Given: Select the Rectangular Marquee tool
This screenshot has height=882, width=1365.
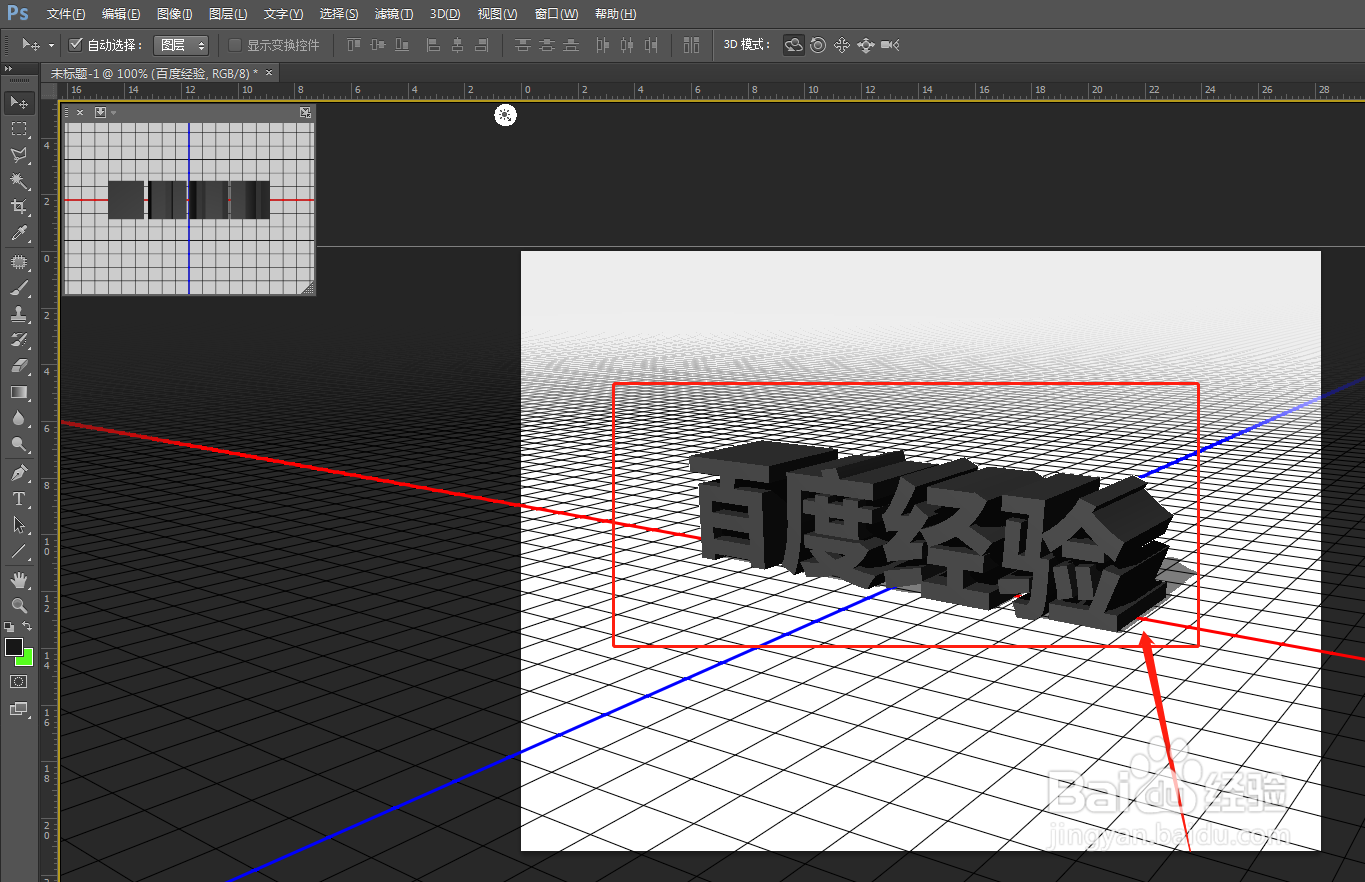Looking at the screenshot, I should [x=19, y=129].
